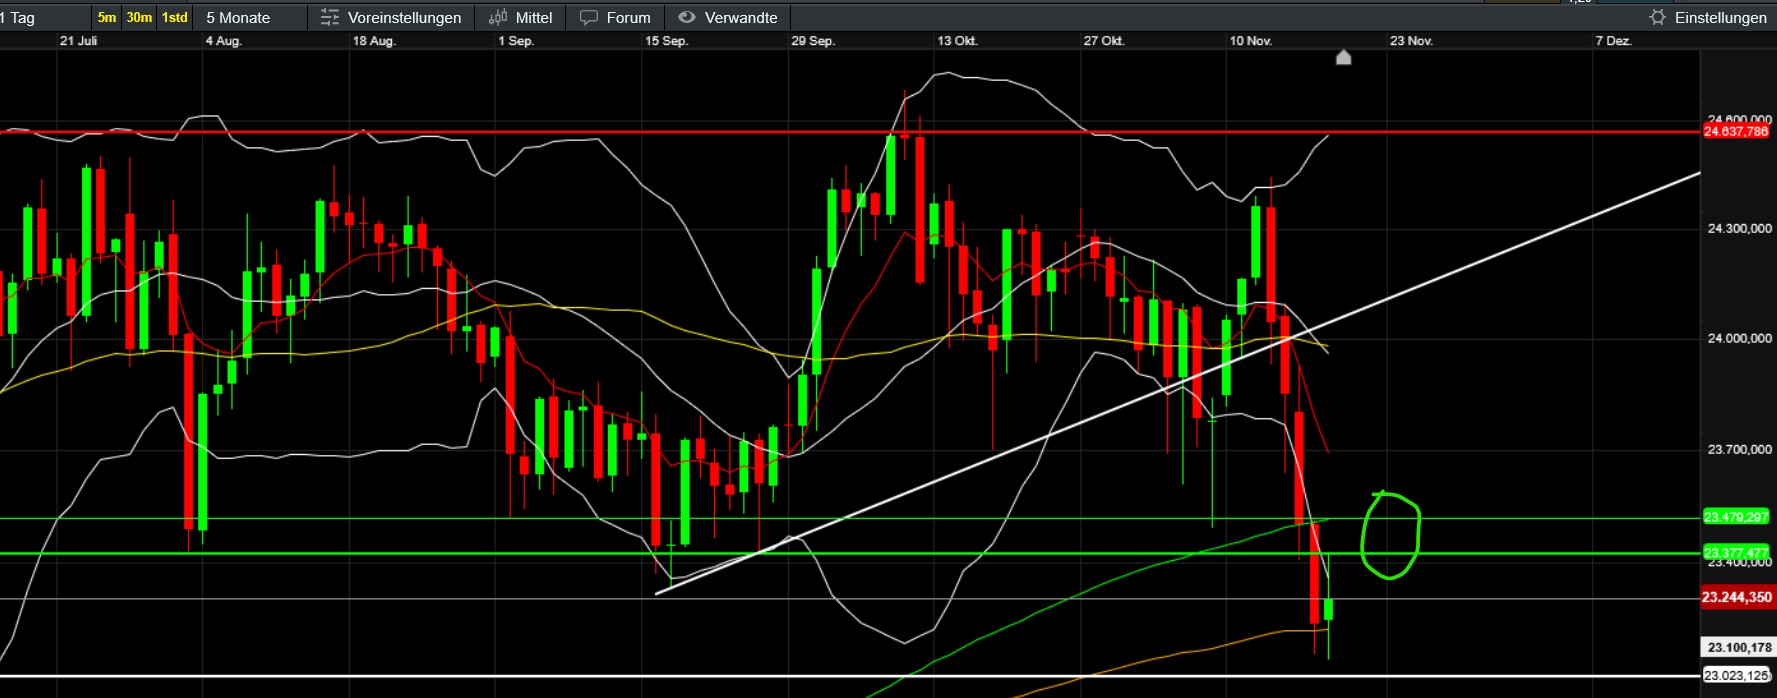This screenshot has width=1777, height=698.
Task: Click the Mittel candlestick chart icon
Action: click(497, 18)
